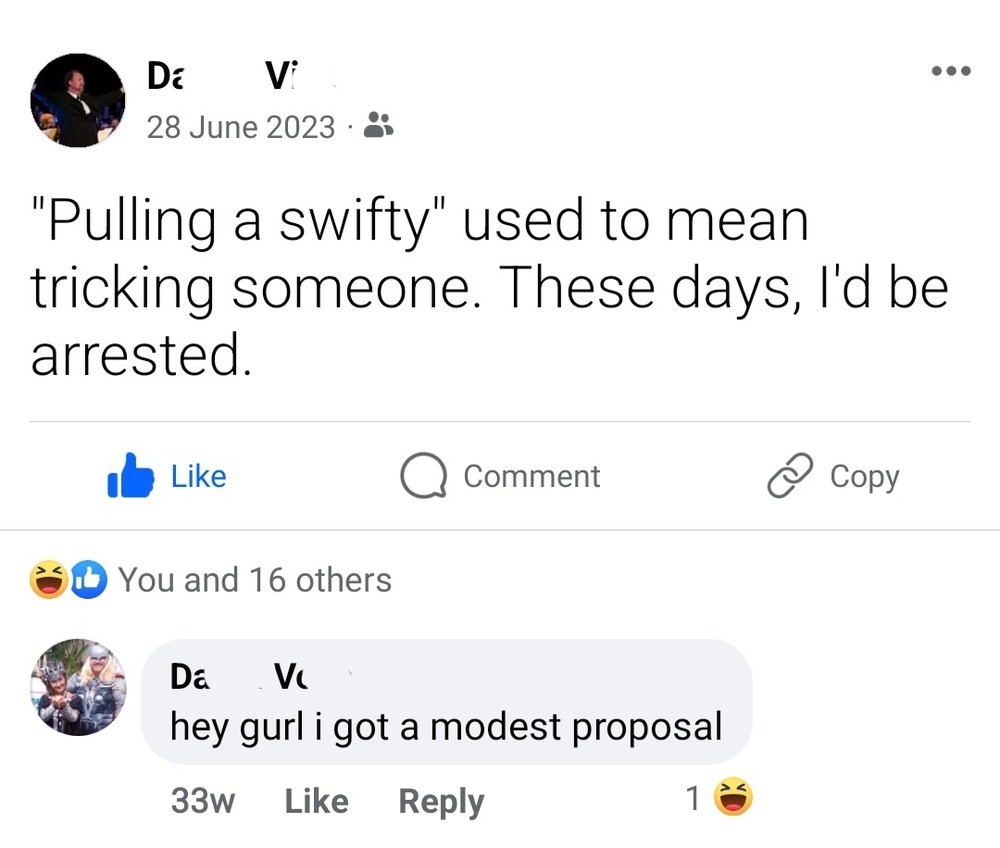Open the post author's profile picture
This screenshot has width=1000, height=848.
point(78,100)
